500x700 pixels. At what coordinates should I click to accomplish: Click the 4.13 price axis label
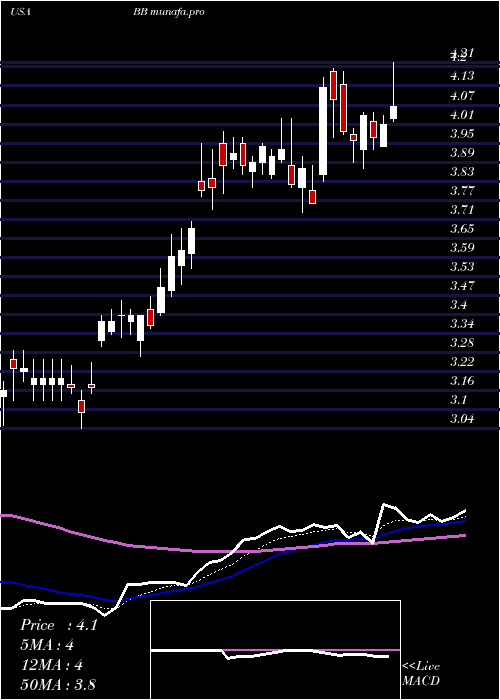462,76
